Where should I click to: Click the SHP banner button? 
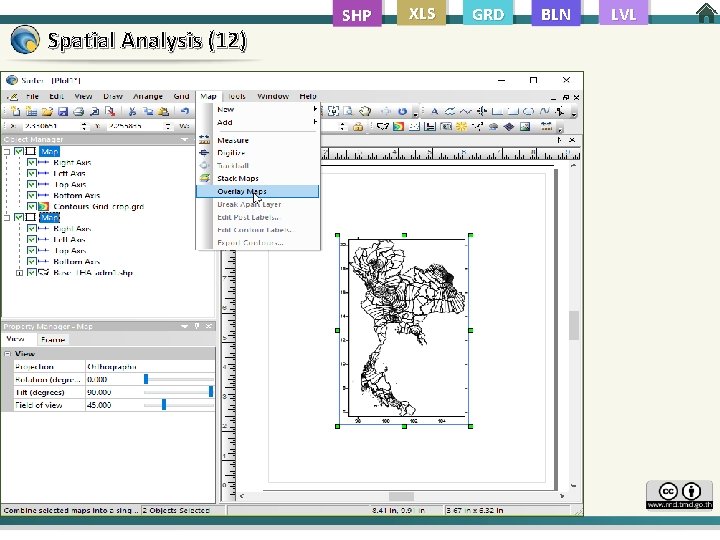coord(357,14)
